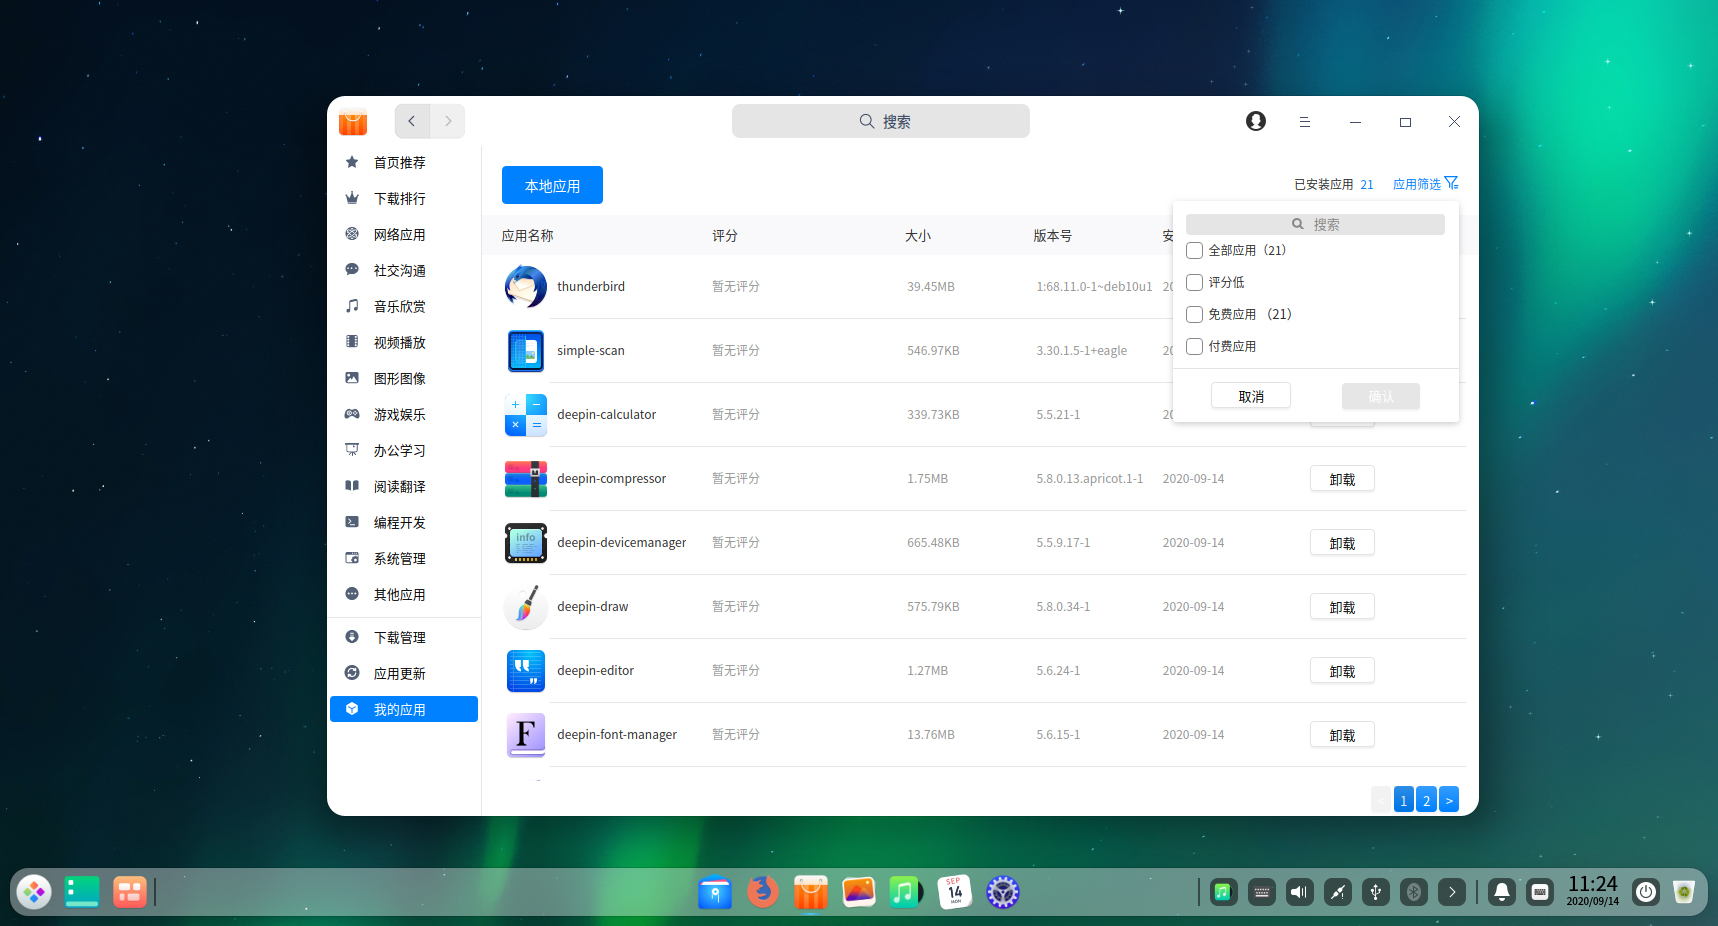This screenshot has height=926, width=1718.
Task: Check the 评分低 checkbox
Action: tap(1194, 283)
